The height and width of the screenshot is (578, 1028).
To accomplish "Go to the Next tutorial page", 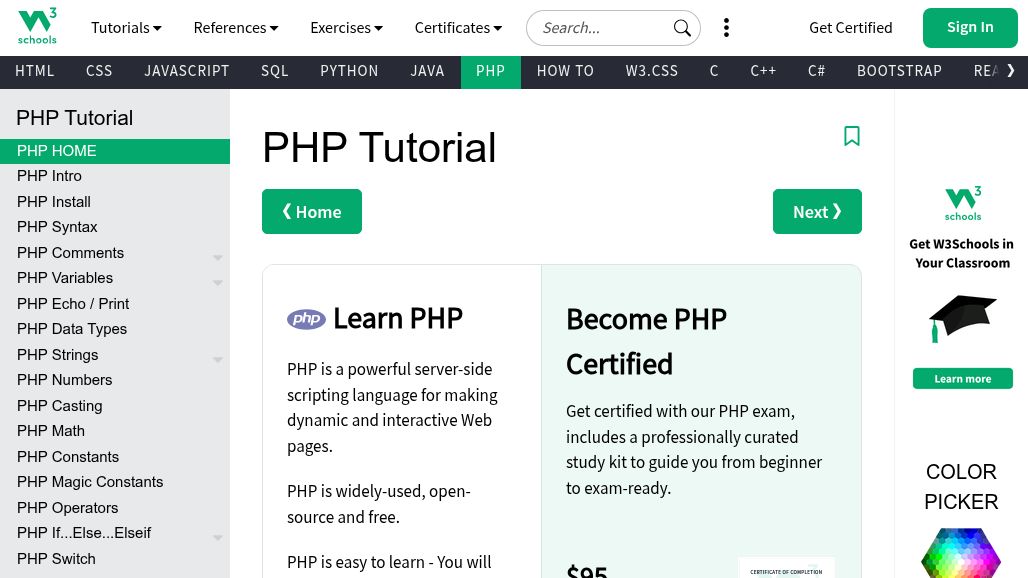I will point(817,212).
